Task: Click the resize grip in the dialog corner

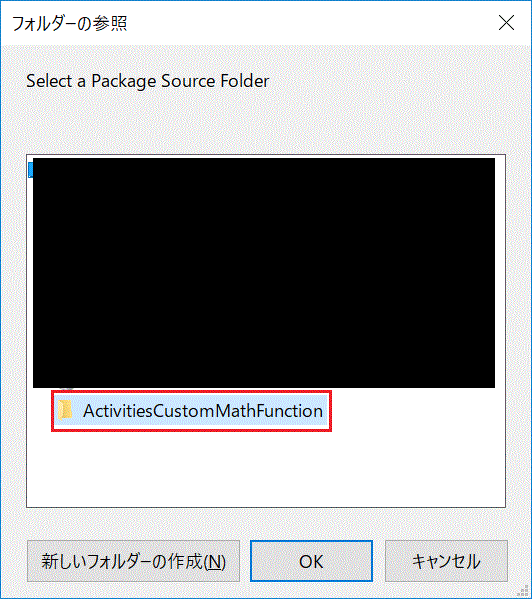Action: point(525,592)
